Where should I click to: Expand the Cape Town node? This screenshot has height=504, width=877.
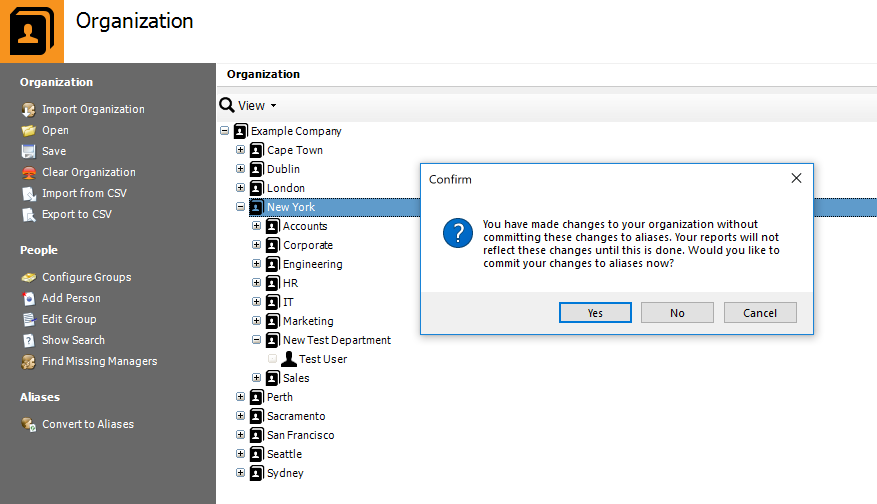(241, 150)
